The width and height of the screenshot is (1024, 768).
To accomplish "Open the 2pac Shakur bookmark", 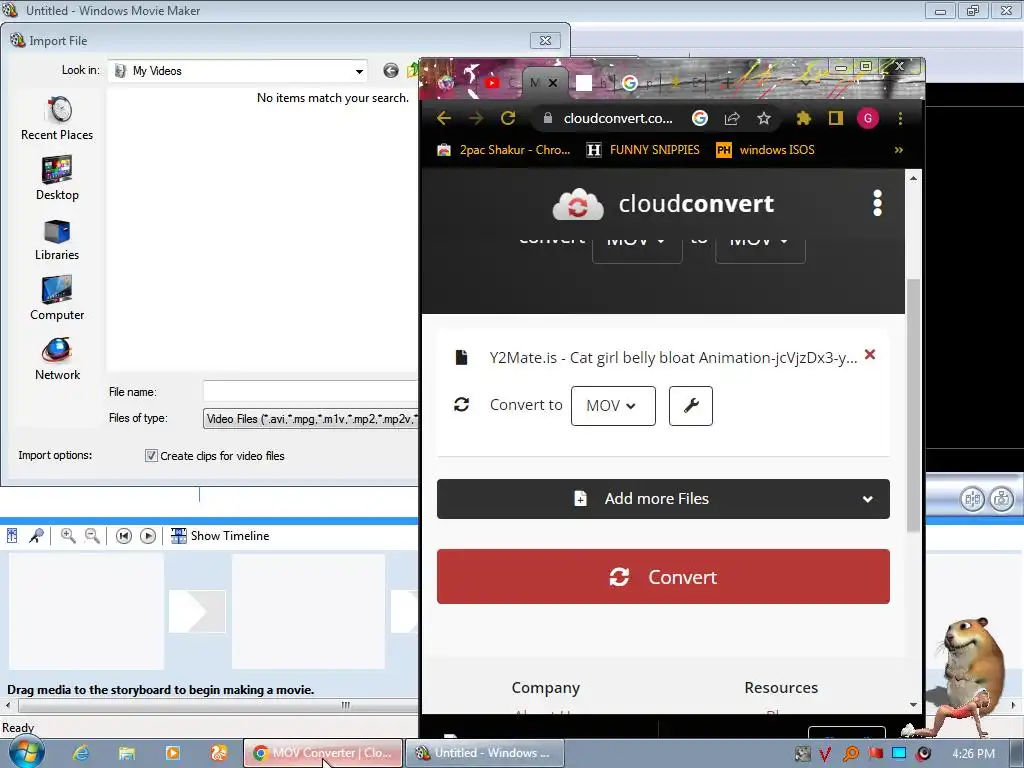I will click(x=504, y=150).
